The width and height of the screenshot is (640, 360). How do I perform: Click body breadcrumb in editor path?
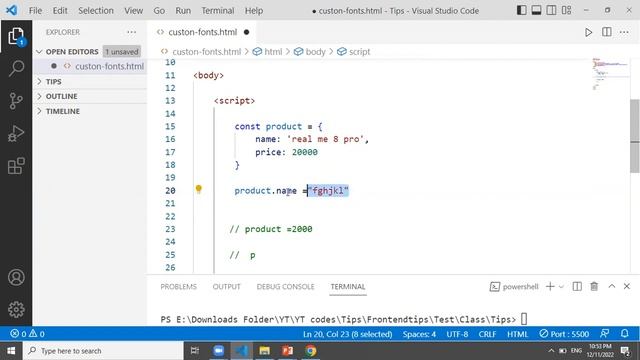pos(311,52)
